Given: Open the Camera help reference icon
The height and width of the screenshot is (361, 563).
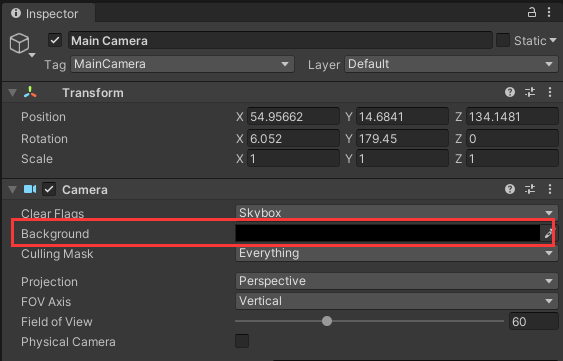Looking at the screenshot, I should [x=510, y=189].
